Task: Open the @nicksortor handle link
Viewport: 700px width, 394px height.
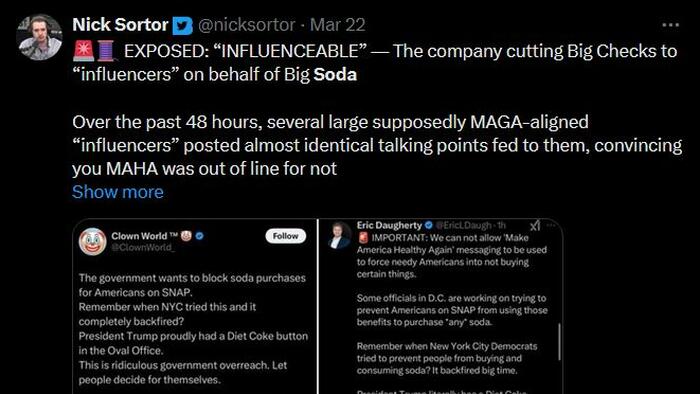Action: [x=246, y=25]
